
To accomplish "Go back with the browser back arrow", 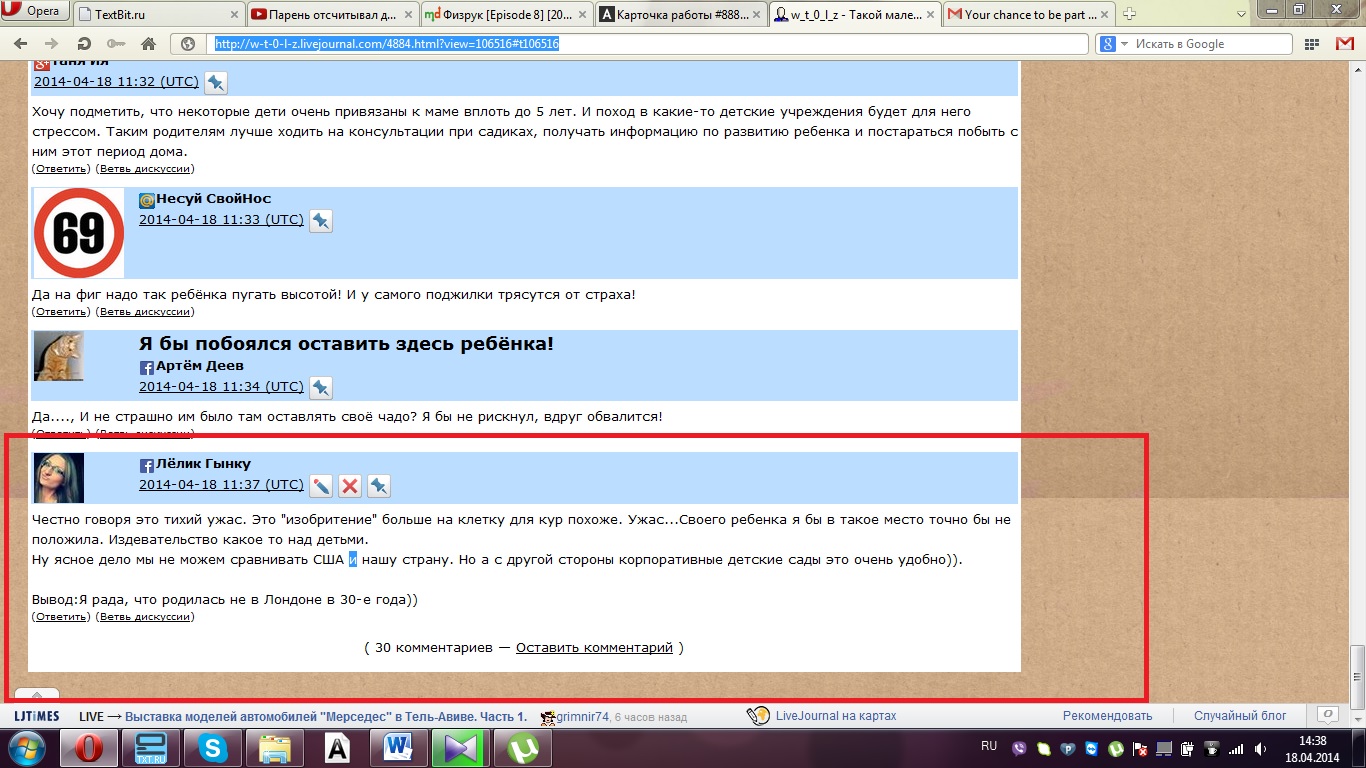I will 20,44.
